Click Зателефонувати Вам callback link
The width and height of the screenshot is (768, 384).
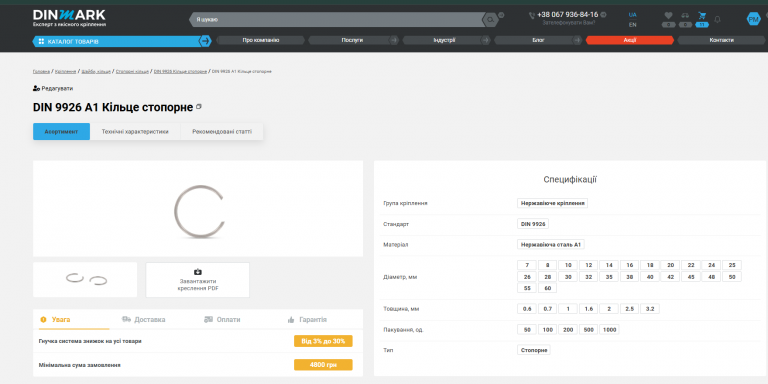[569, 23]
